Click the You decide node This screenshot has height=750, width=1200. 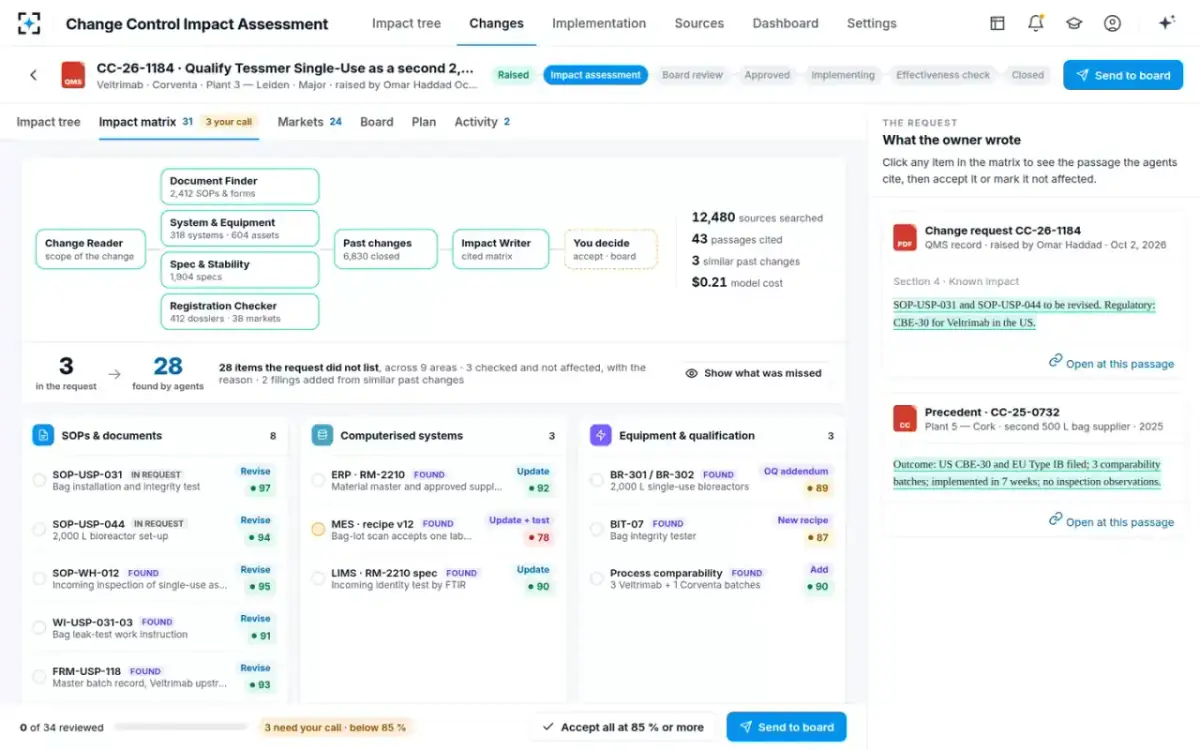[x=611, y=249]
